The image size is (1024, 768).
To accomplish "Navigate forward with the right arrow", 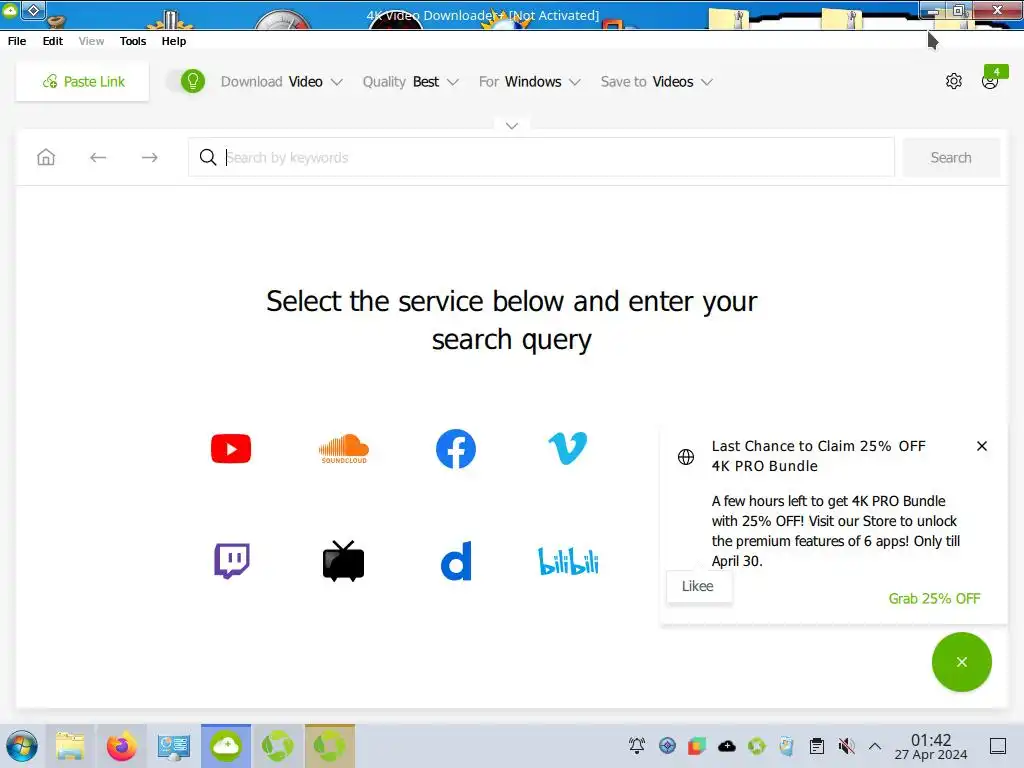I will (150, 157).
